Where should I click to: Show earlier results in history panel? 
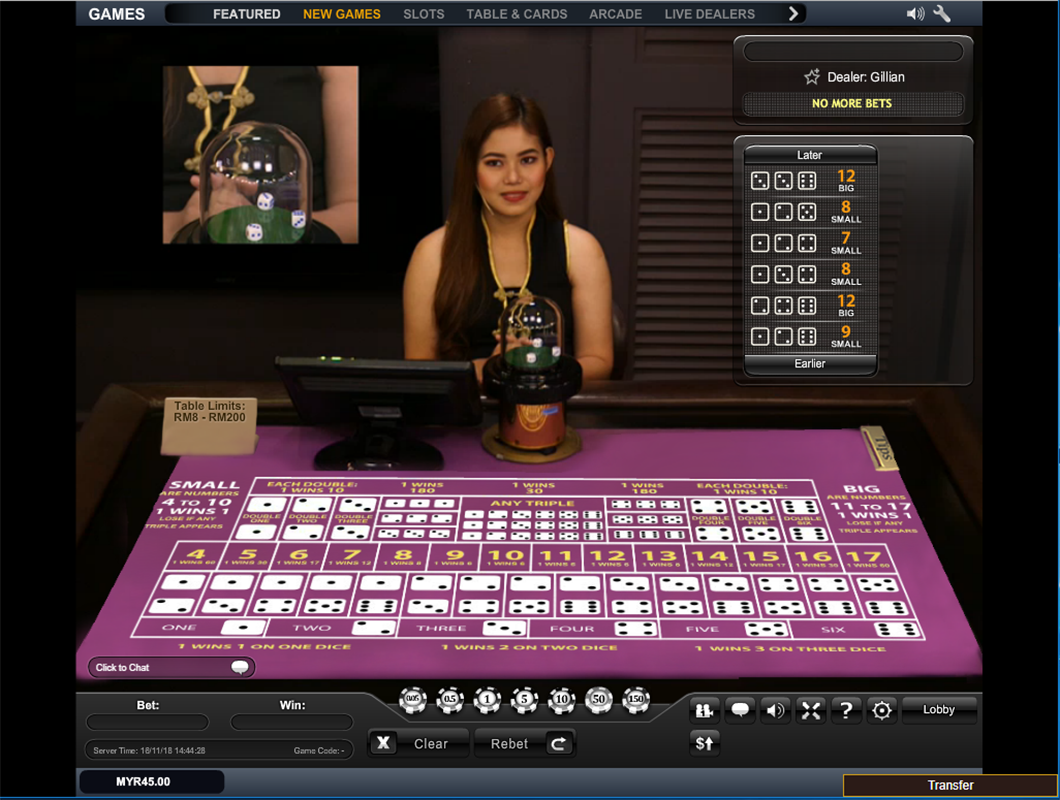click(x=810, y=364)
